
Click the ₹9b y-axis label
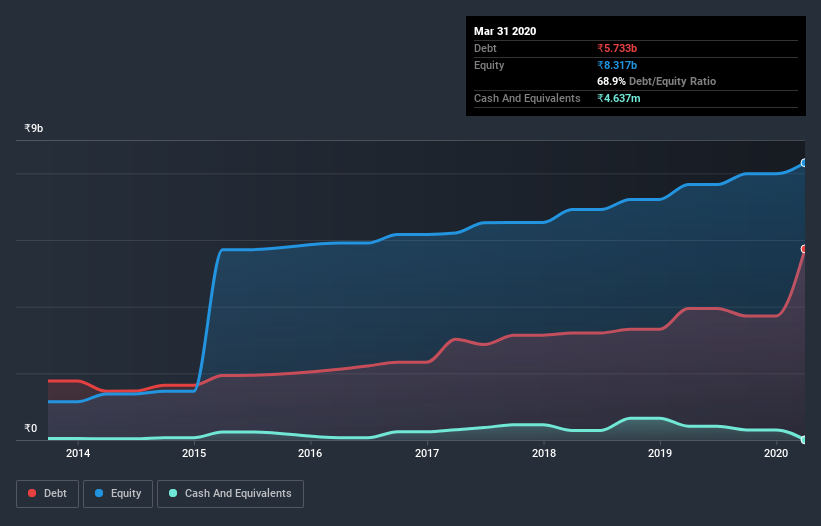point(34,128)
